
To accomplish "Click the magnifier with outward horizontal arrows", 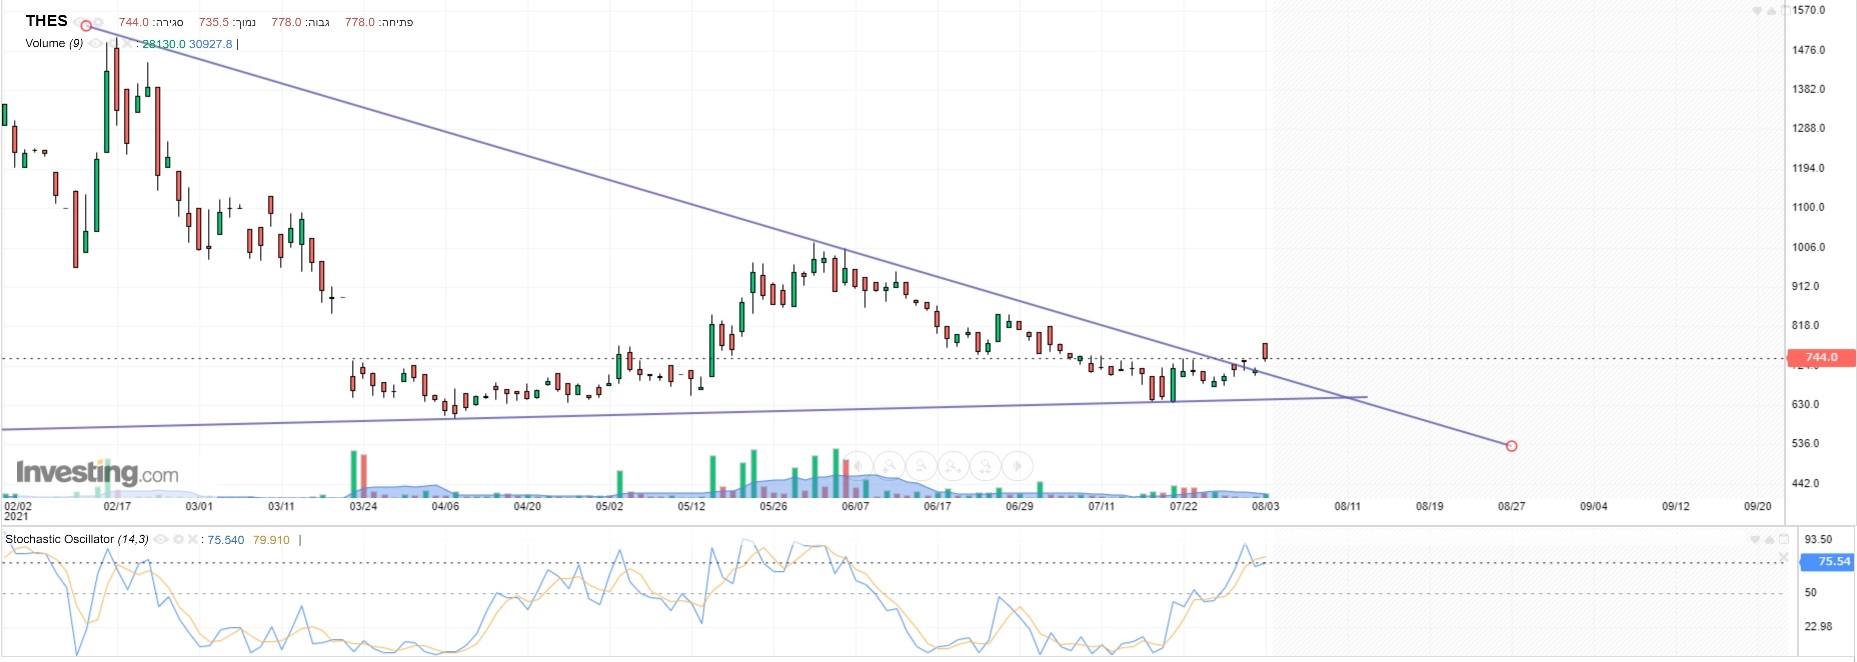I will click(953, 466).
